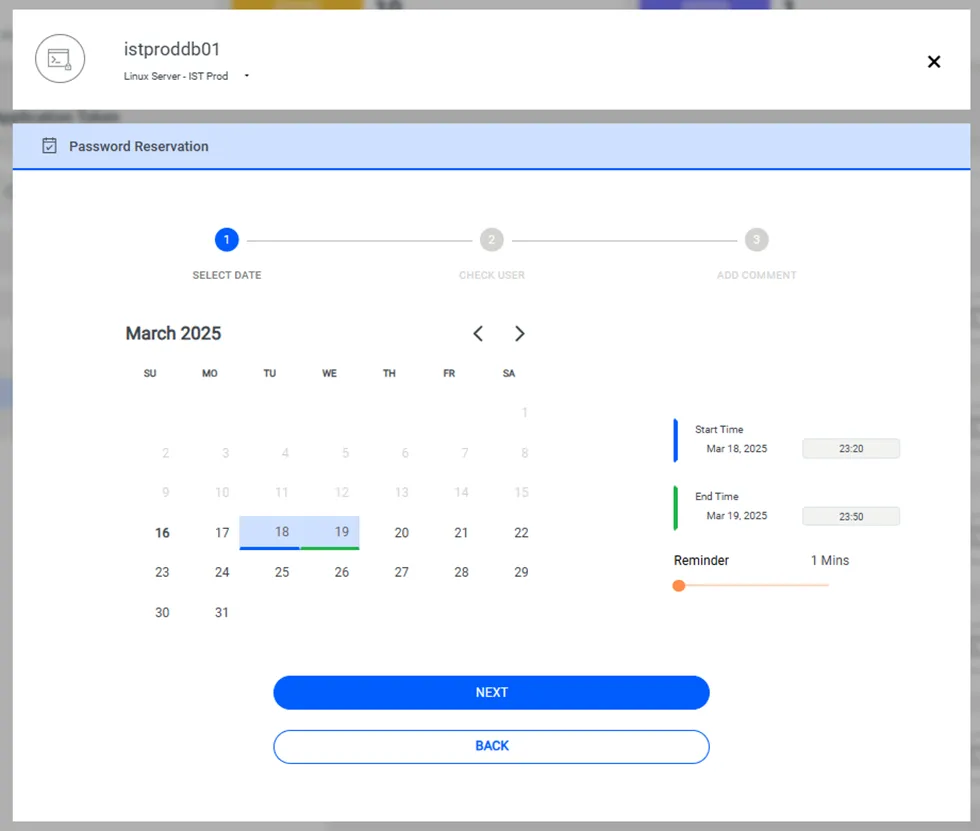
Task: Click the disabled March 15 date
Action: coord(521,492)
